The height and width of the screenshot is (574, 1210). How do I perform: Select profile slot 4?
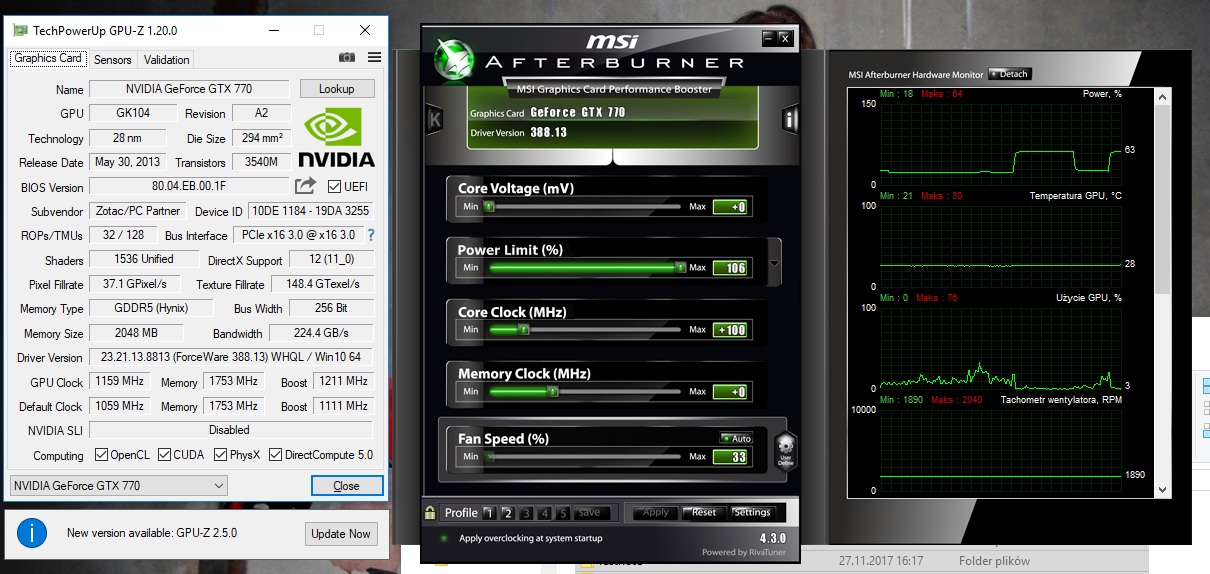(x=544, y=513)
